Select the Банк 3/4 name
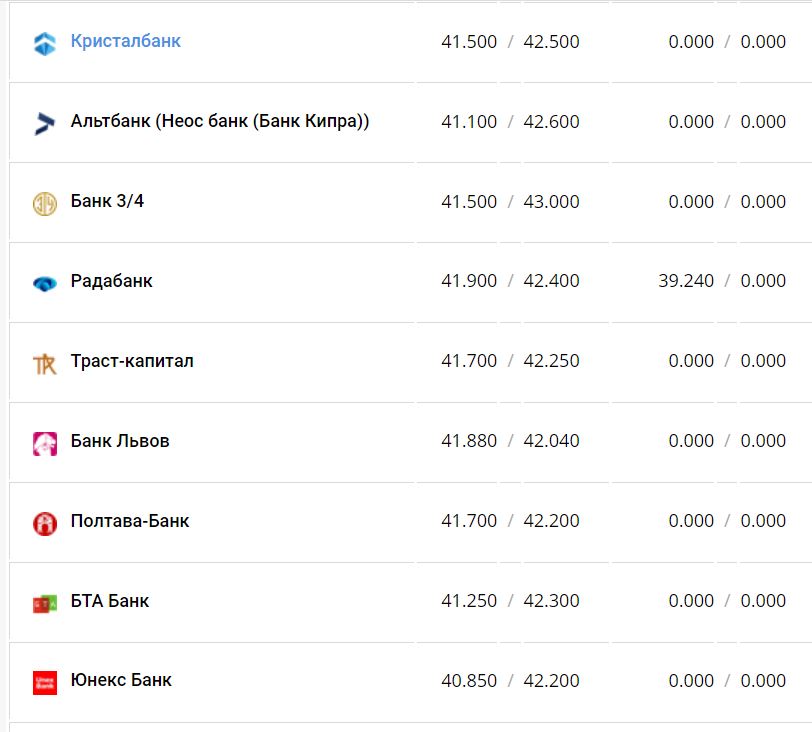 pyautogui.click(x=107, y=201)
